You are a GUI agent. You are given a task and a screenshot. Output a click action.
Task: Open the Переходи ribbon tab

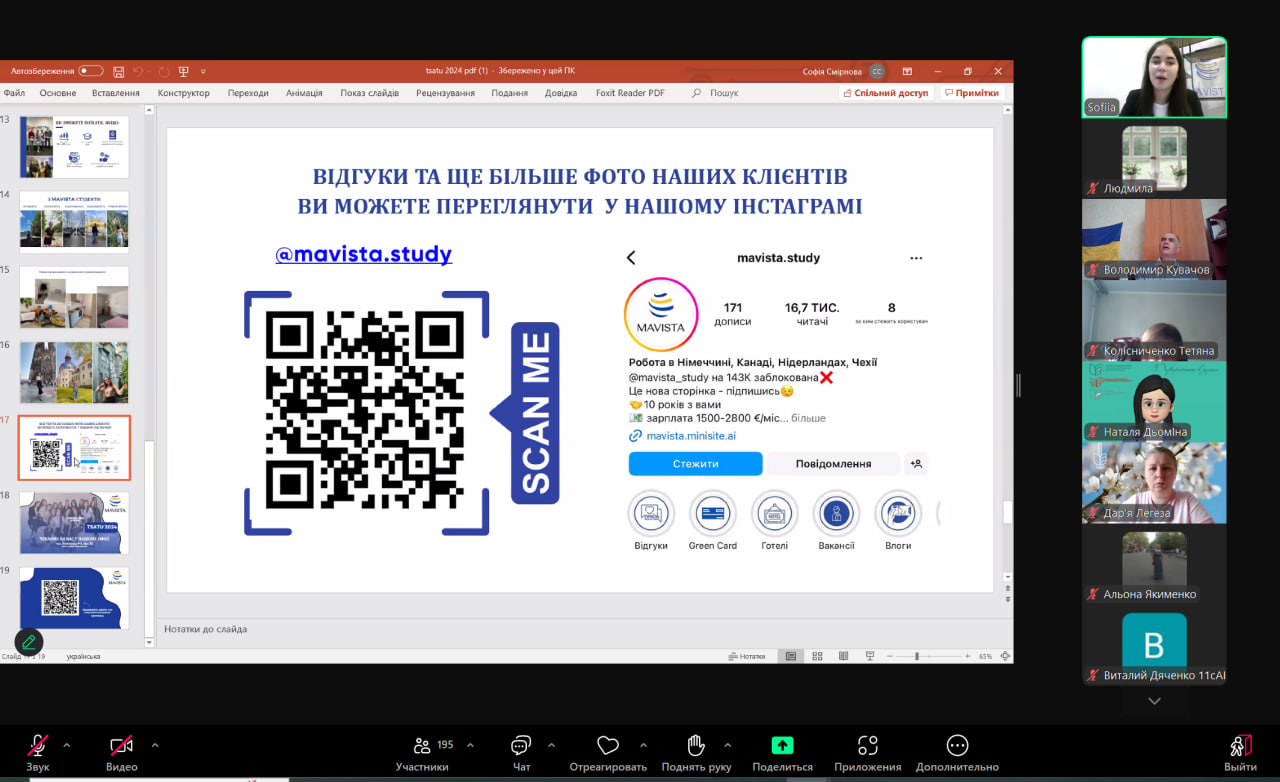pos(248,93)
